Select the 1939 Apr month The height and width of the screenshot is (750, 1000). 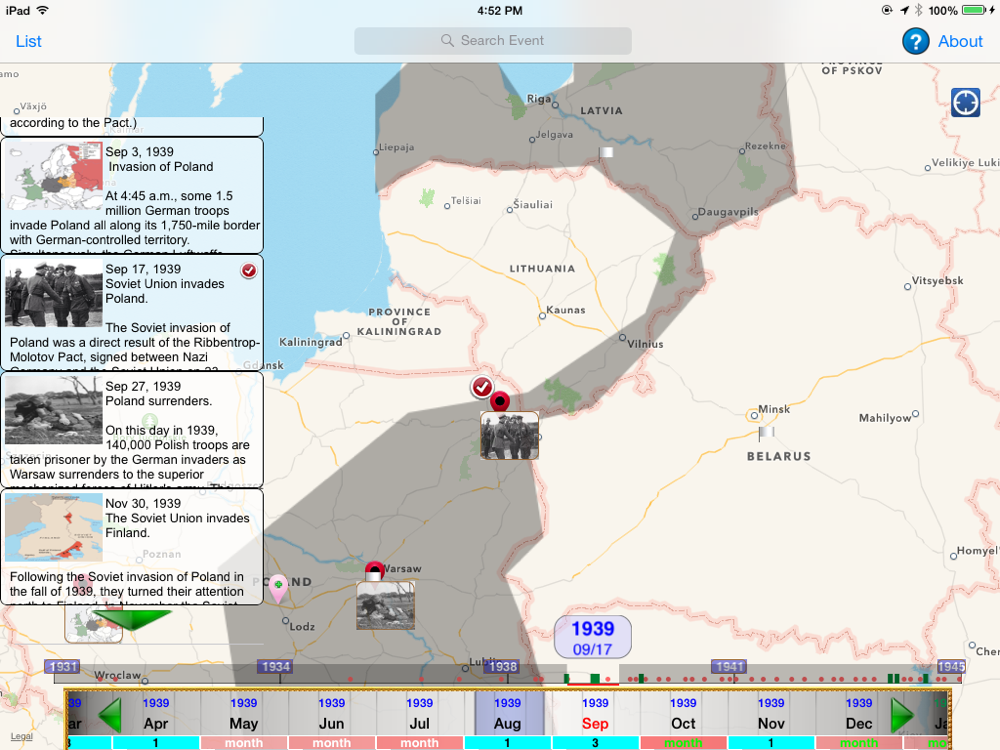(x=156, y=714)
